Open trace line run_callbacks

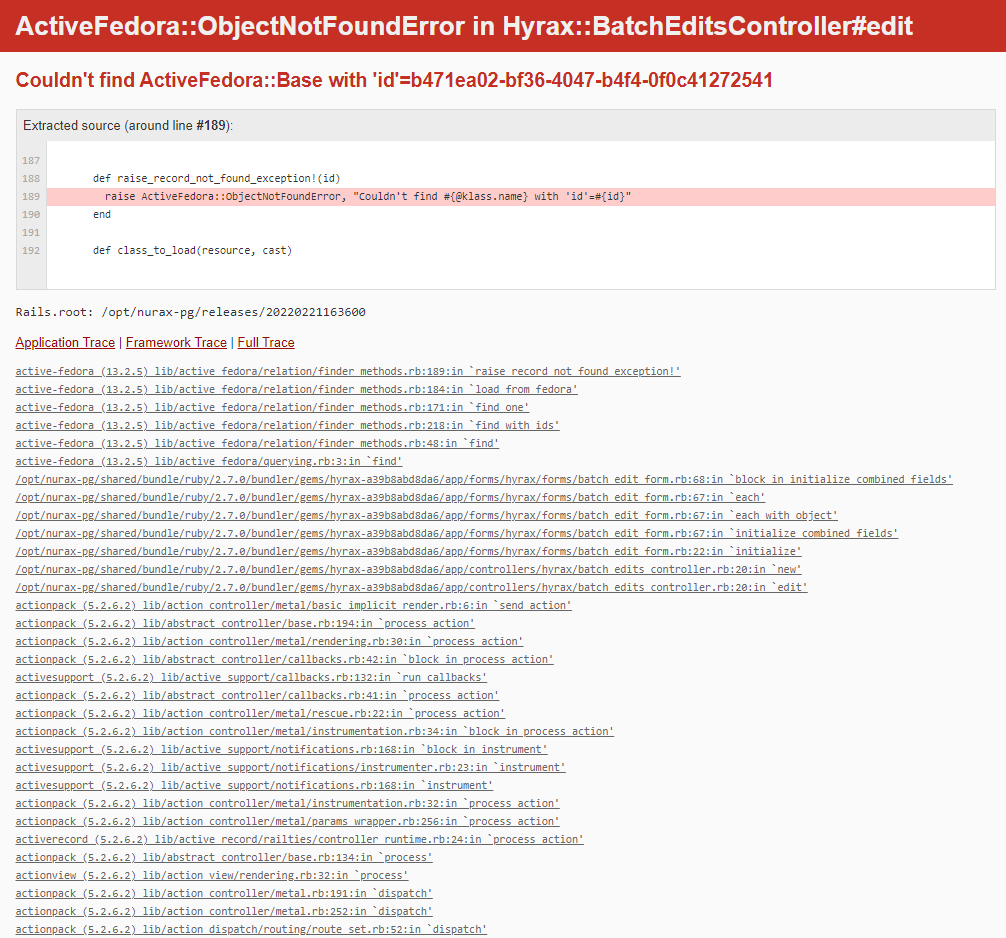click(x=251, y=677)
